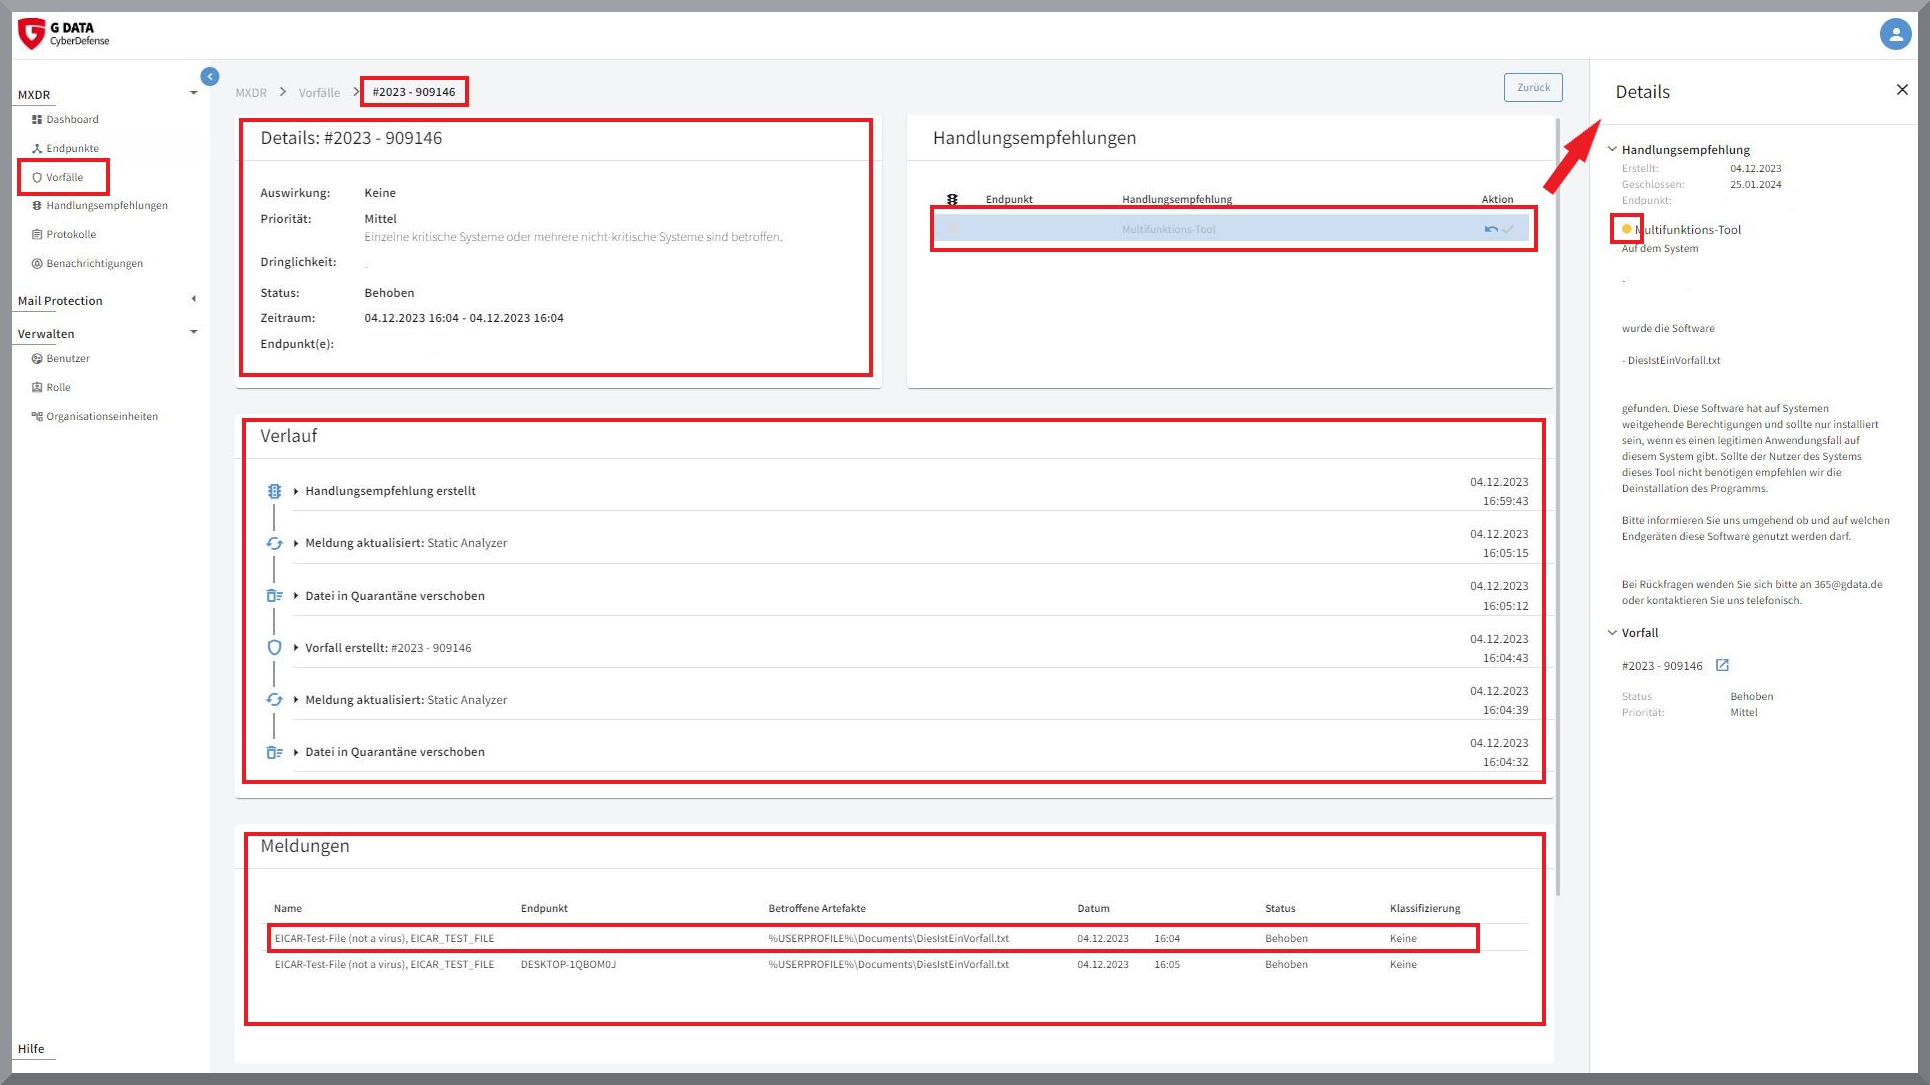Select the Endpunkte icon in sidebar
Screen dimensions: 1930x1085
36,147
